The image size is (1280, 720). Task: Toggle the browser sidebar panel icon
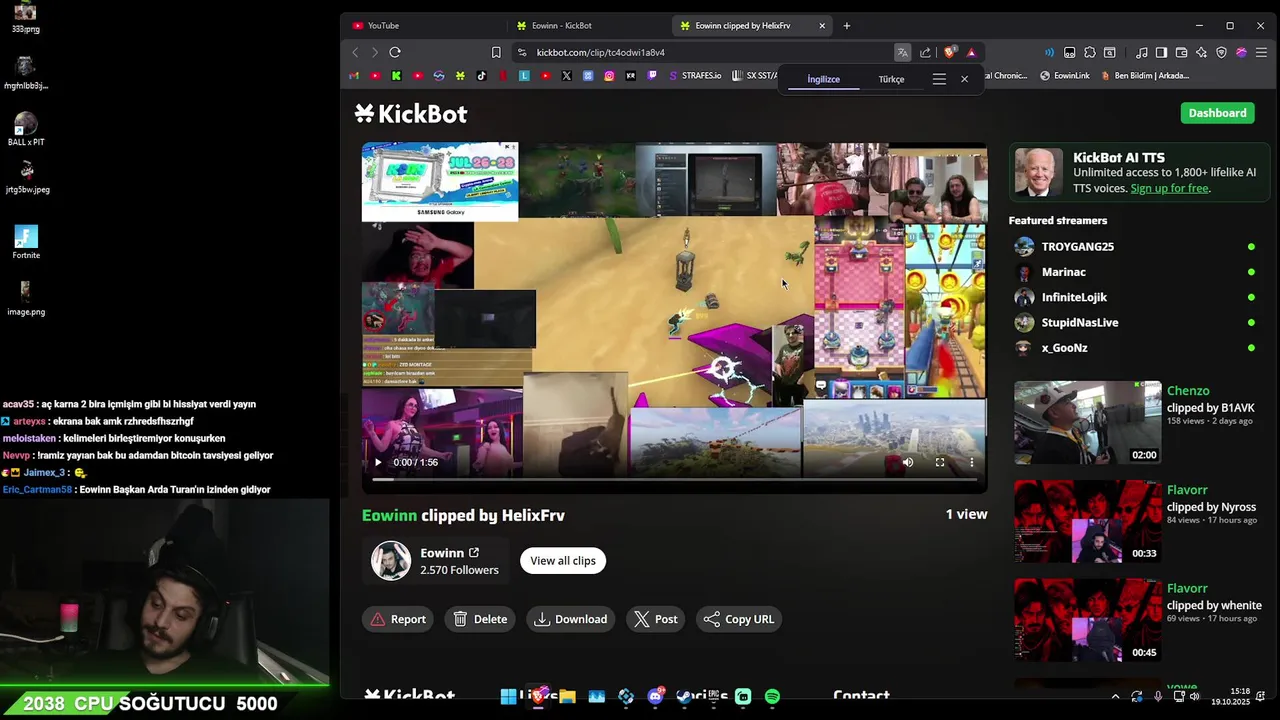click(1161, 52)
